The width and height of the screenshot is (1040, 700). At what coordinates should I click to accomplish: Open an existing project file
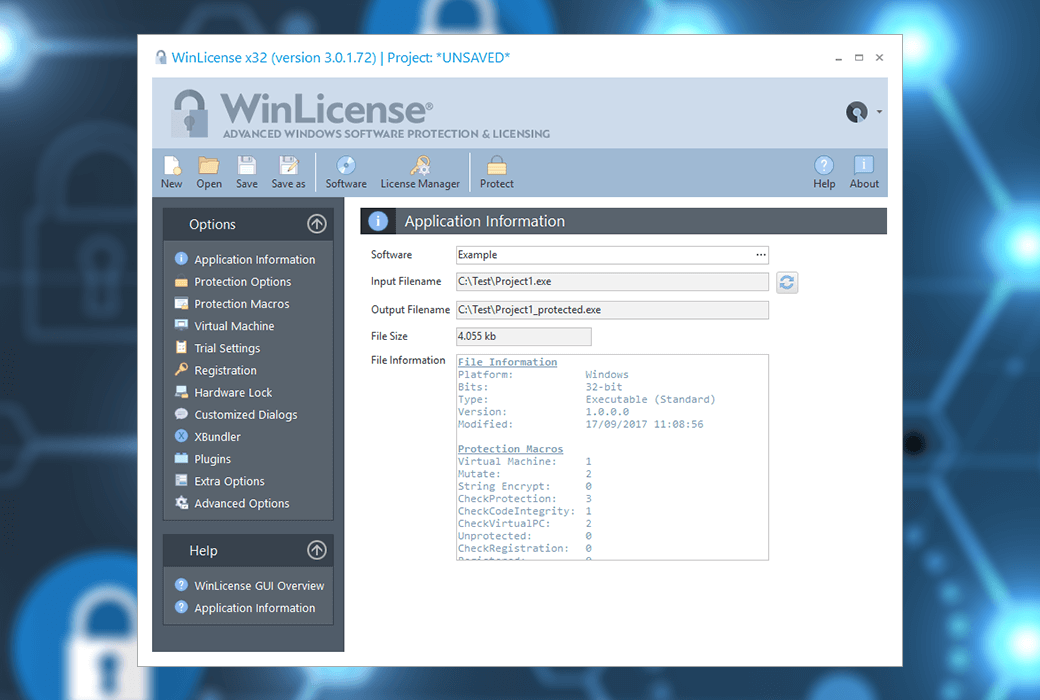pos(208,171)
